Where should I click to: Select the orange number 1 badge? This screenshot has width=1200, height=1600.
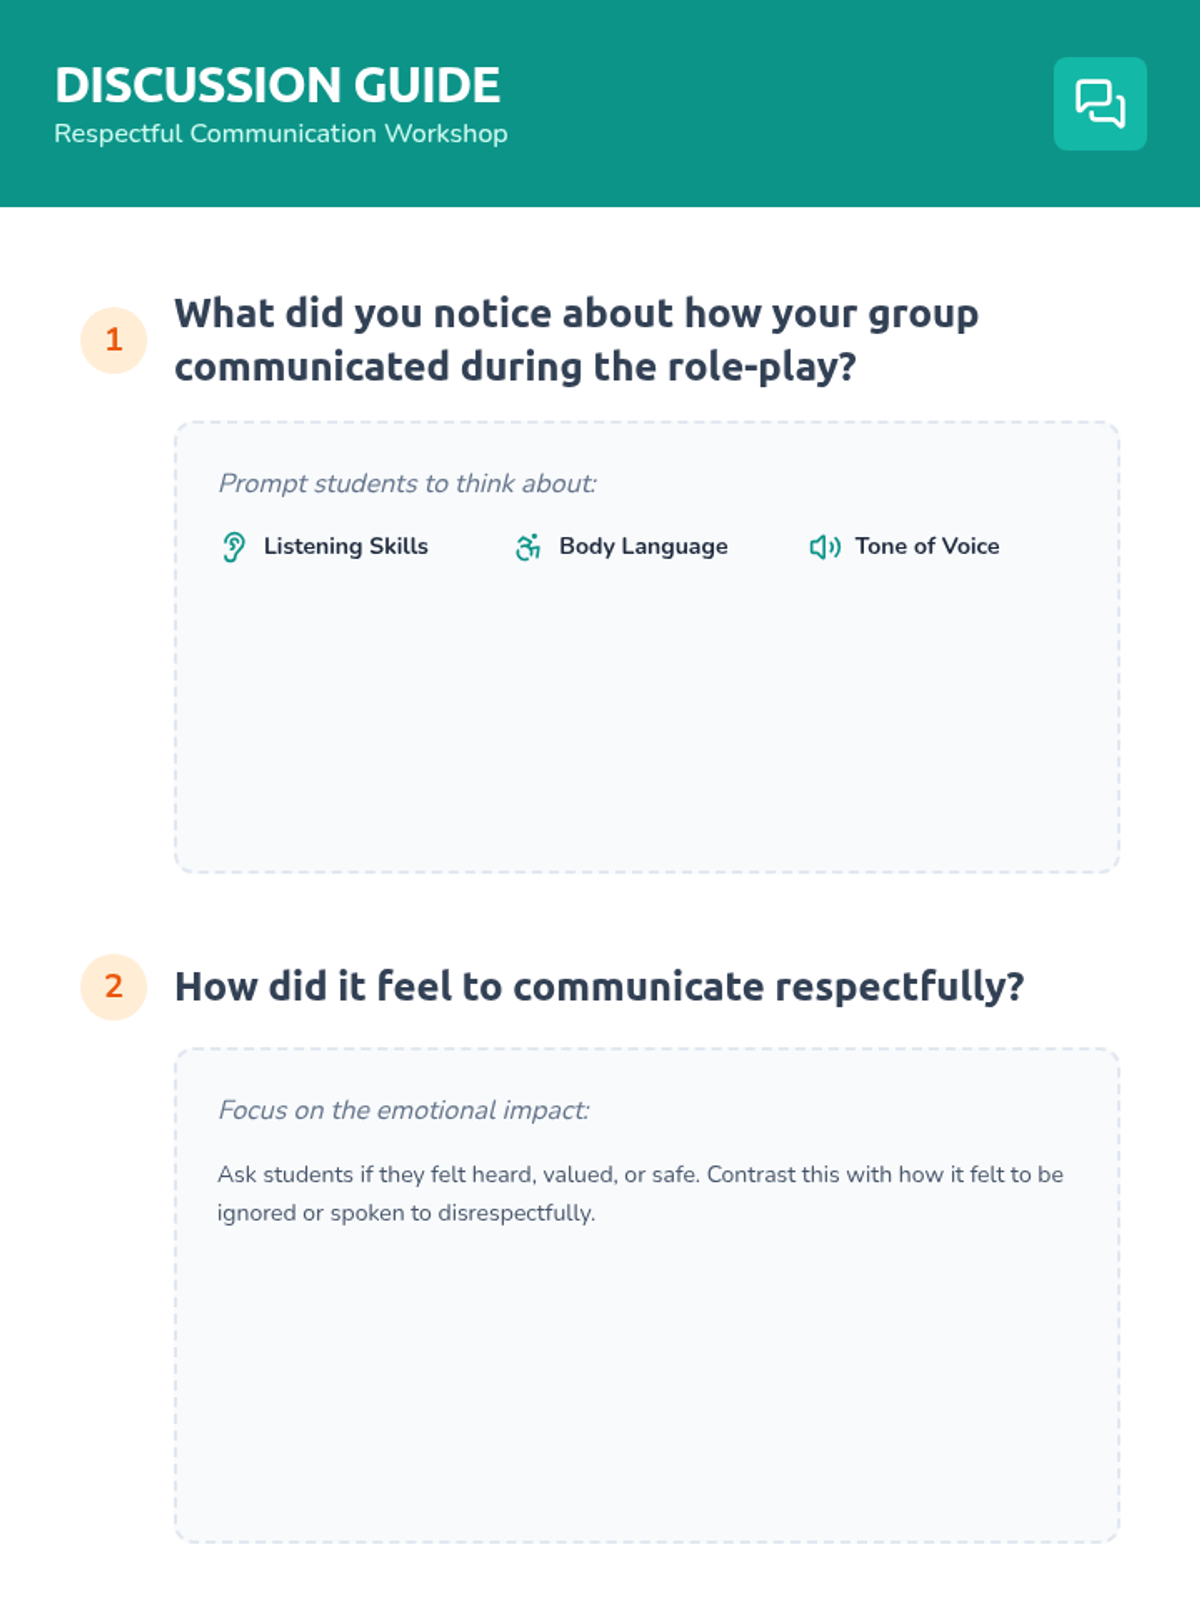[114, 340]
